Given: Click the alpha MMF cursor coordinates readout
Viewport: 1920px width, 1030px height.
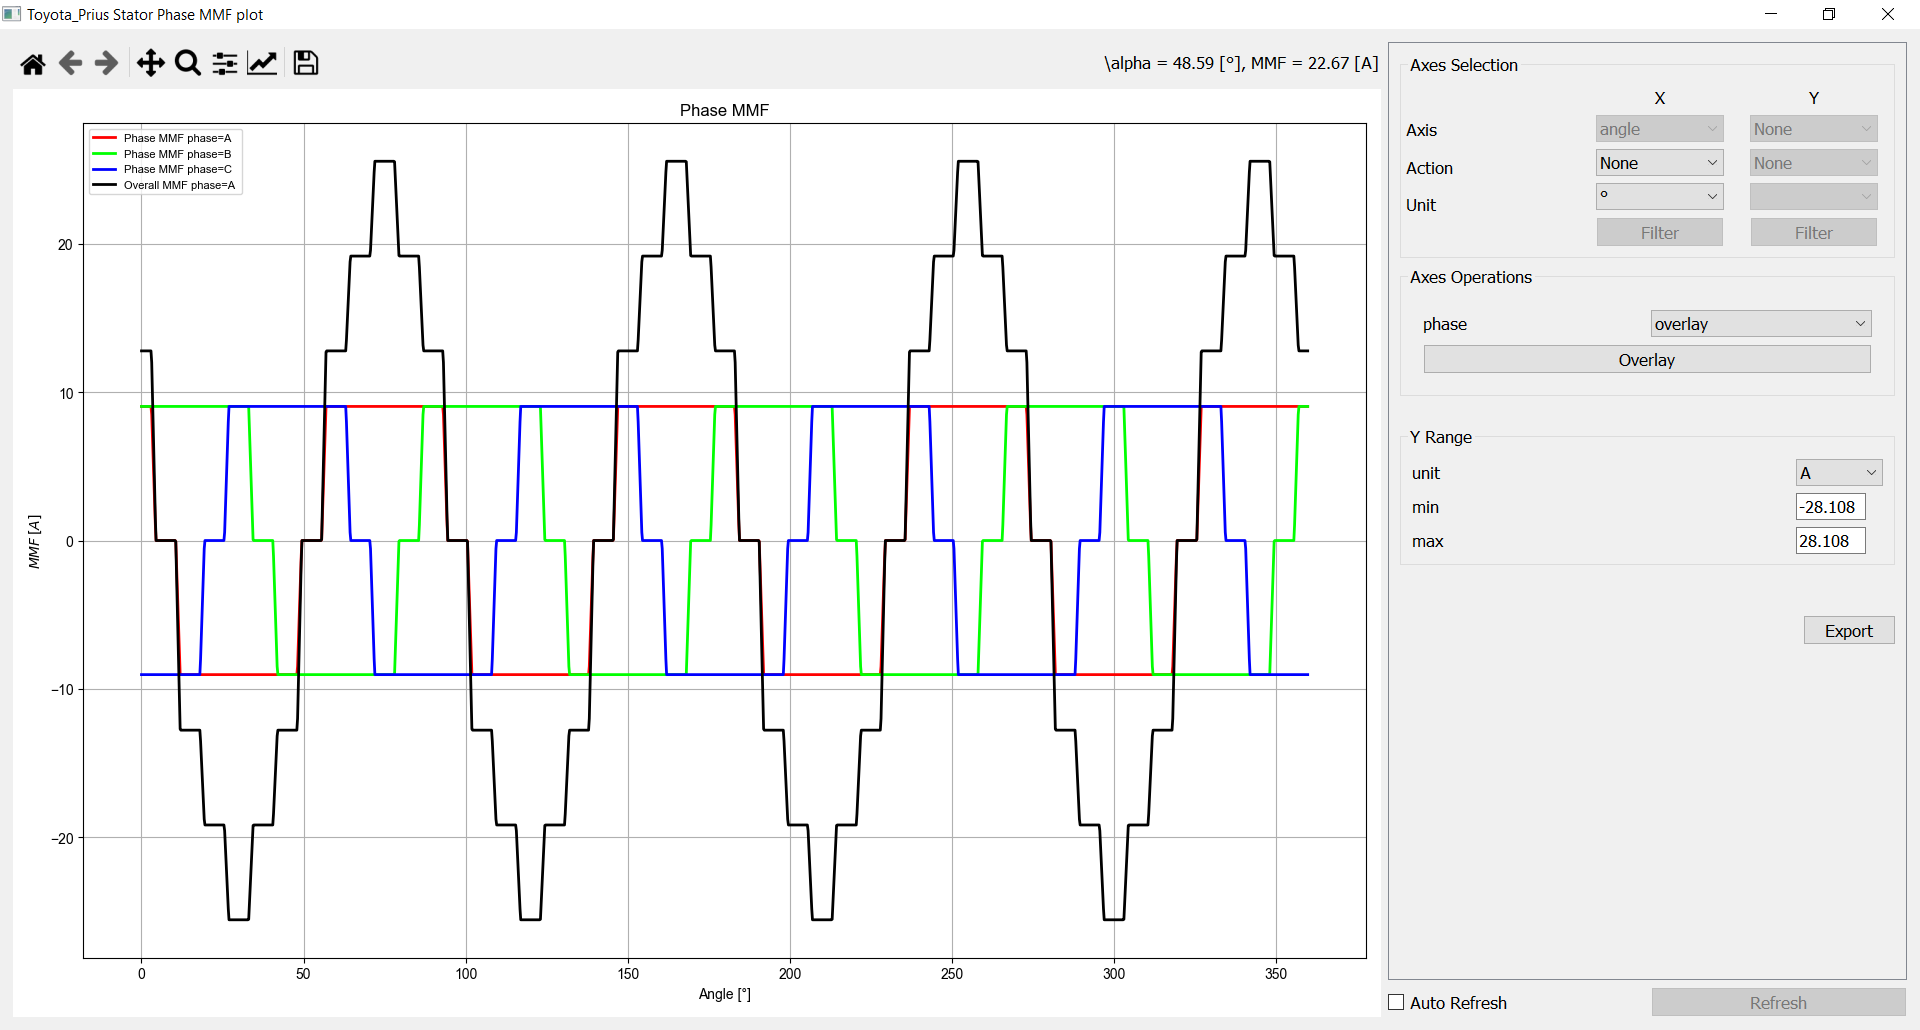Looking at the screenshot, I should 1241,63.
